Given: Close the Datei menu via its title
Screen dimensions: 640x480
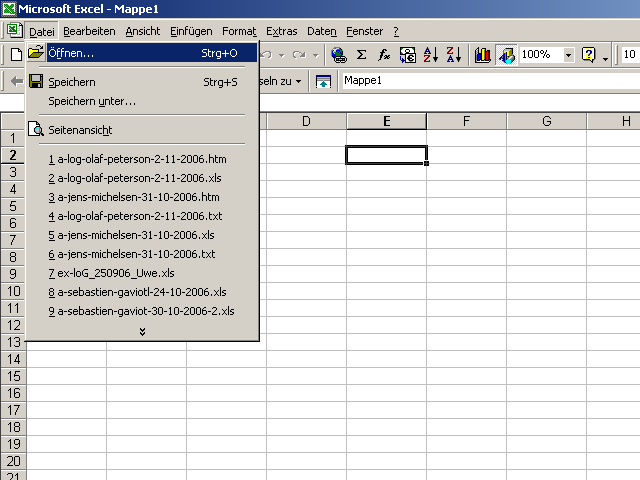Looking at the screenshot, I should pos(42,31).
